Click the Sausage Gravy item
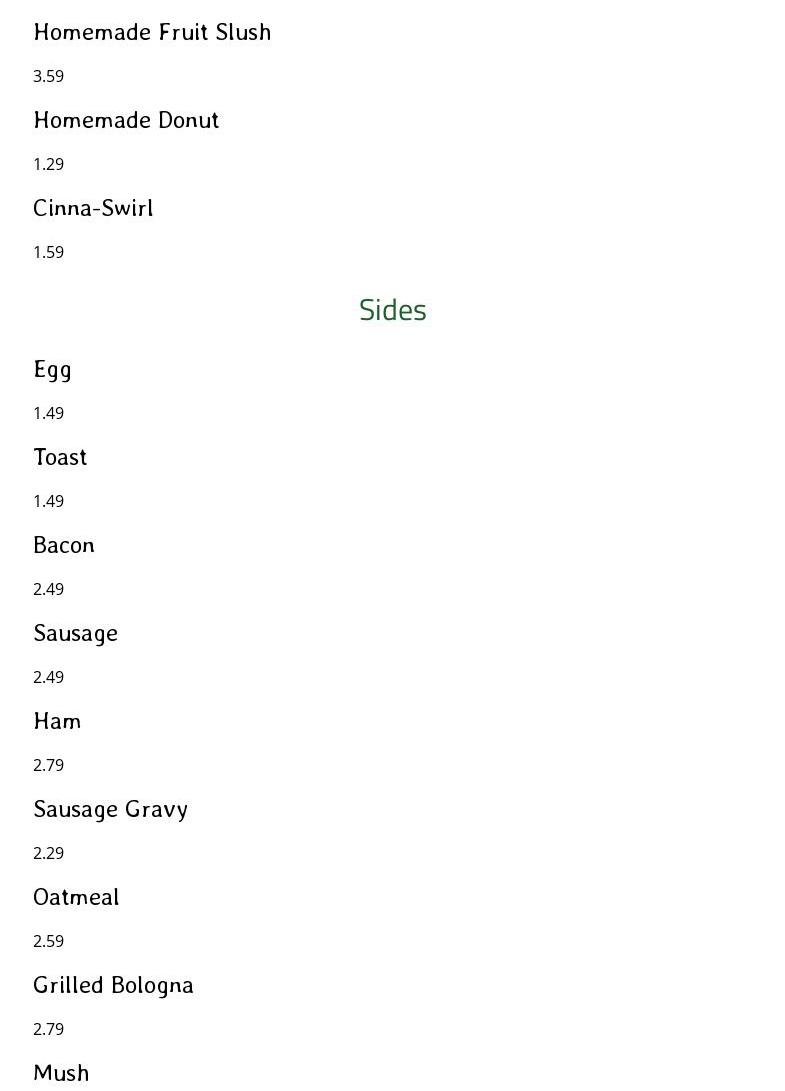The width and height of the screenshot is (785, 1091). [110, 809]
